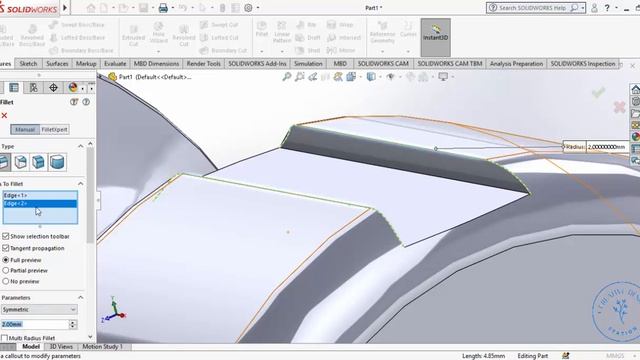The width and height of the screenshot is (640, 360).
Task: Collapse the Type section
Action: pos(80,146)
